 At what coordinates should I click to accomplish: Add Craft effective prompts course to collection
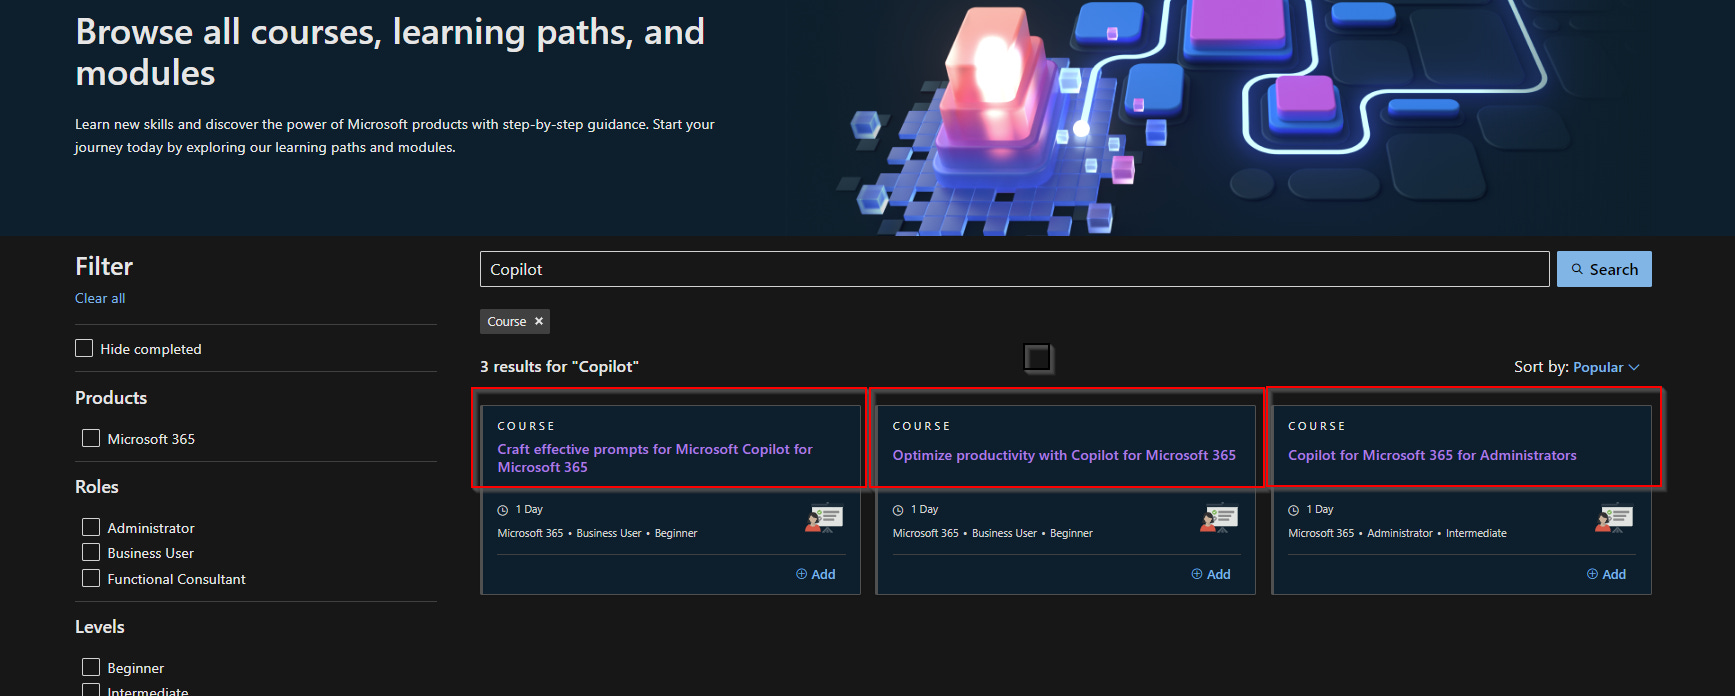pyautogui.click(x=815, y=574)
